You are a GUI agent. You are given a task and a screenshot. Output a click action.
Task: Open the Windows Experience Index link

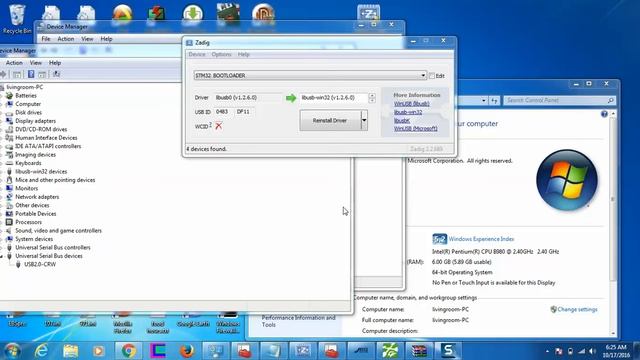click(481, 239)
